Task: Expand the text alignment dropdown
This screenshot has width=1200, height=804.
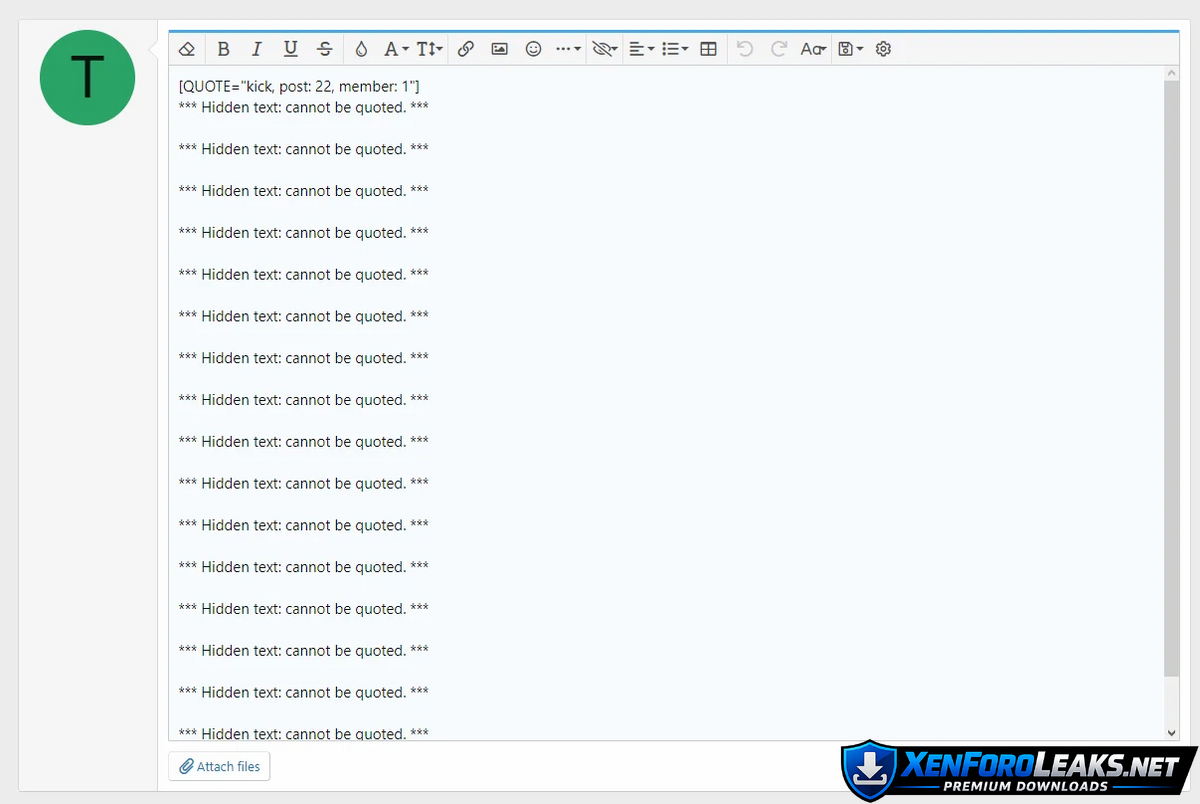Action: coord(641,49)
